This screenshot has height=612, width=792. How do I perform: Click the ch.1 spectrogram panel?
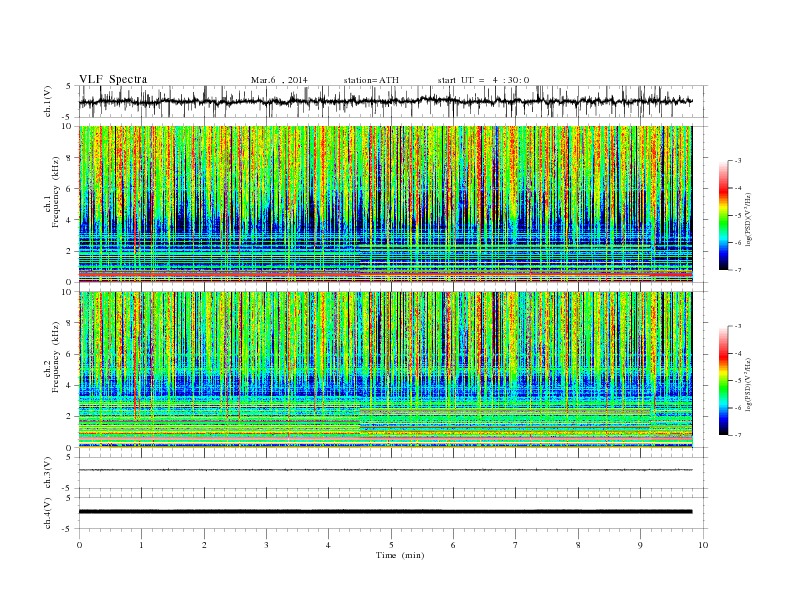[x=386, y=204]
